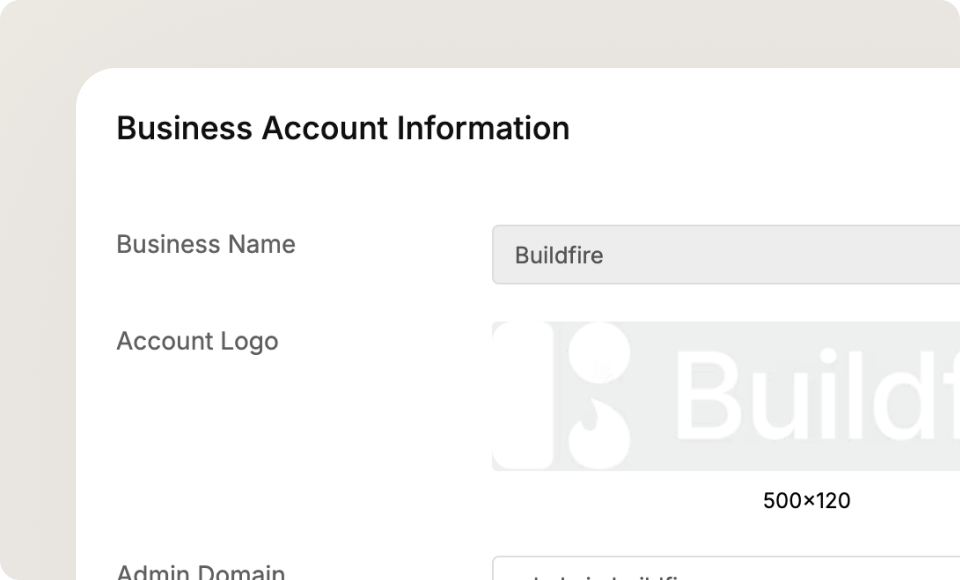Click the "Account Logo" label
The image size is (960, 580).
pos(197,341)
